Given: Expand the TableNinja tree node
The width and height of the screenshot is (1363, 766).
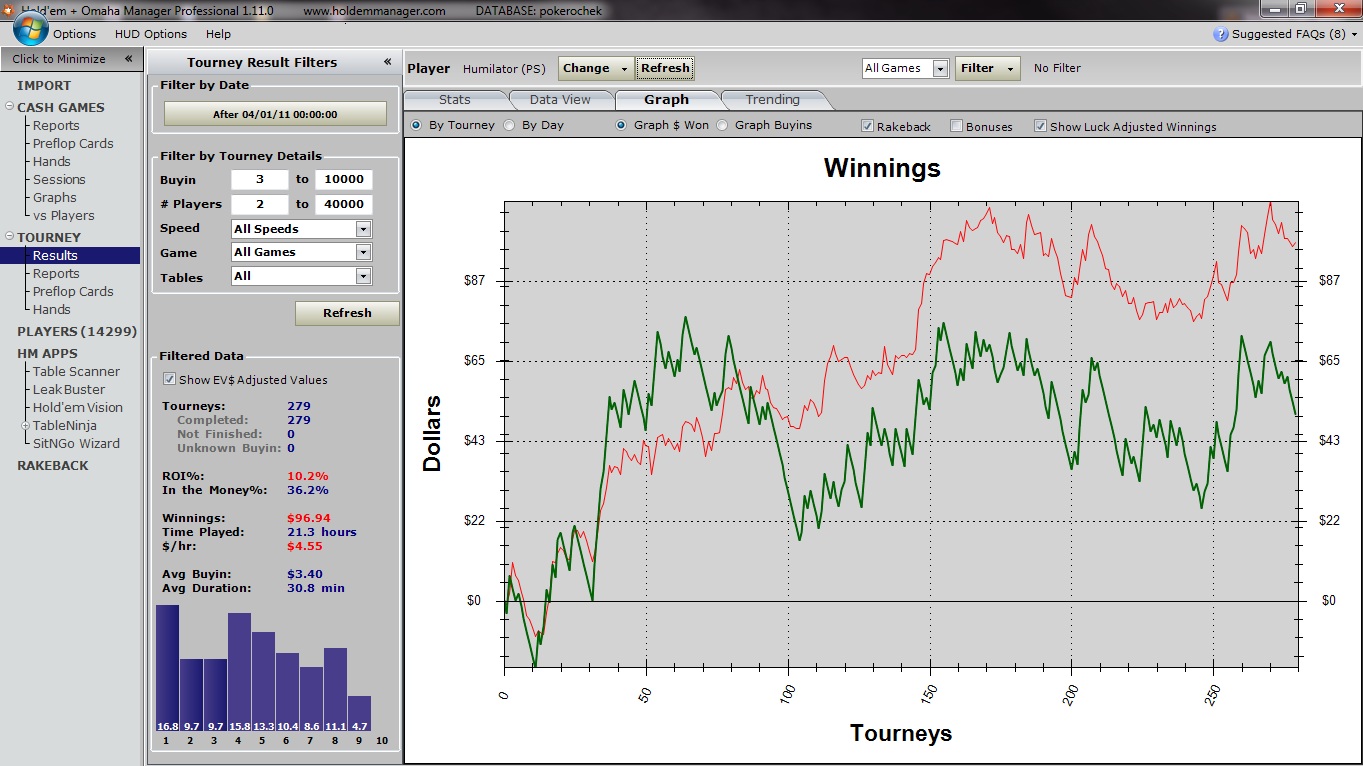Looking at the screenshot, I should coord(25,425).
